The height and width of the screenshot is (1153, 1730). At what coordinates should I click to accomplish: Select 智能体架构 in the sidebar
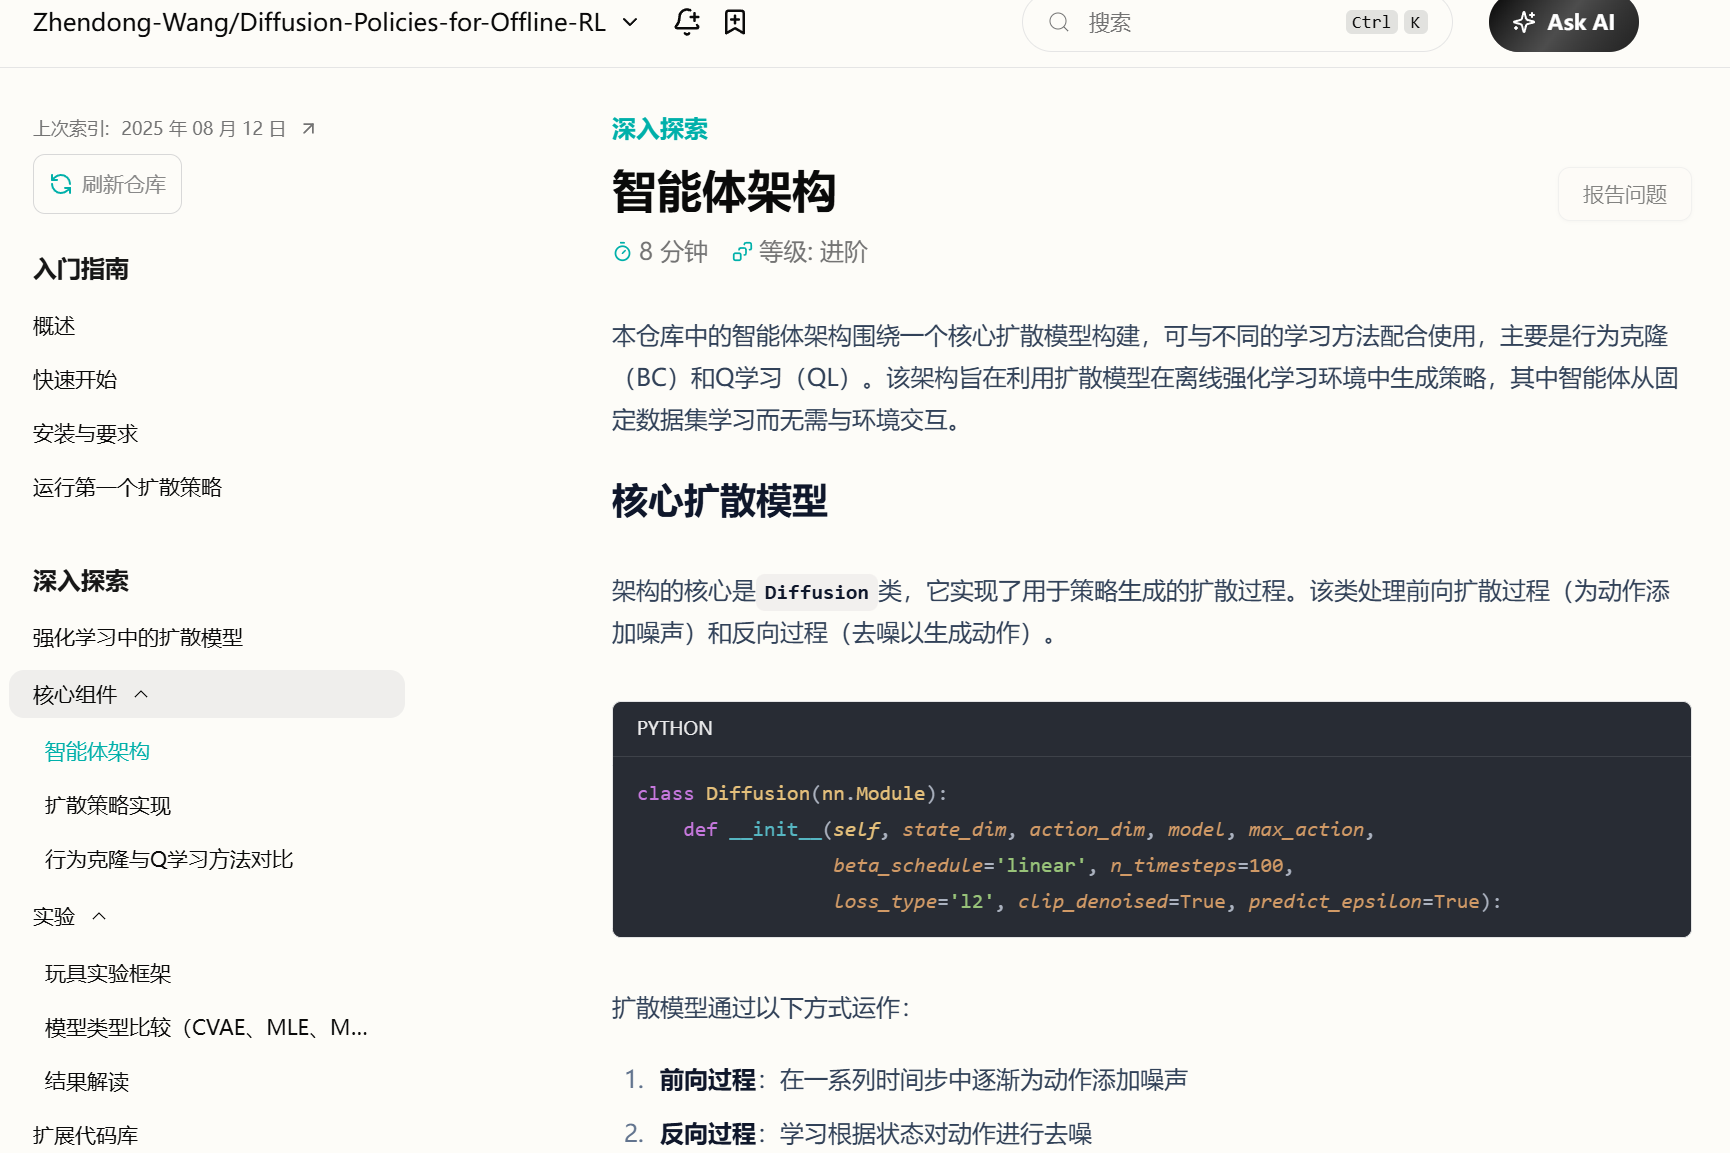(x=96, y=751)
